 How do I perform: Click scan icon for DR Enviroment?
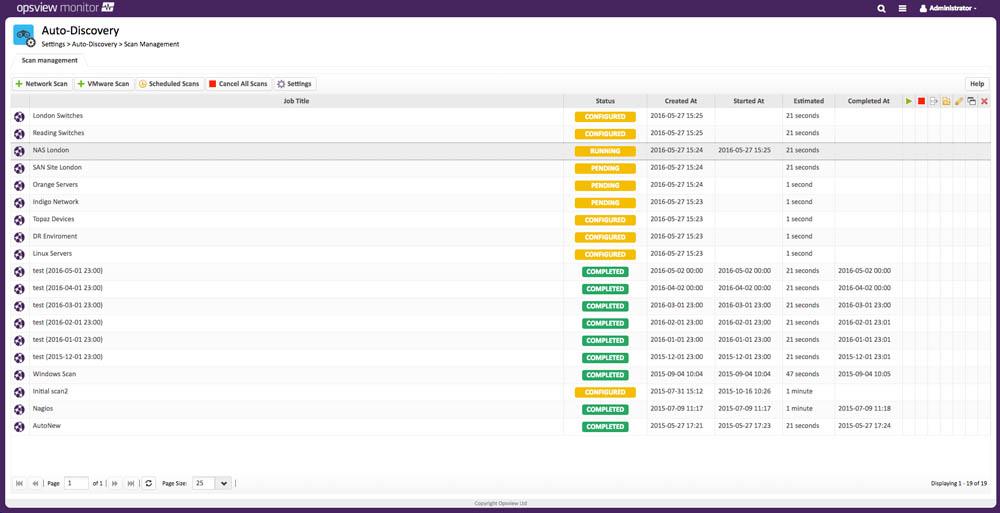coord(19,237)
